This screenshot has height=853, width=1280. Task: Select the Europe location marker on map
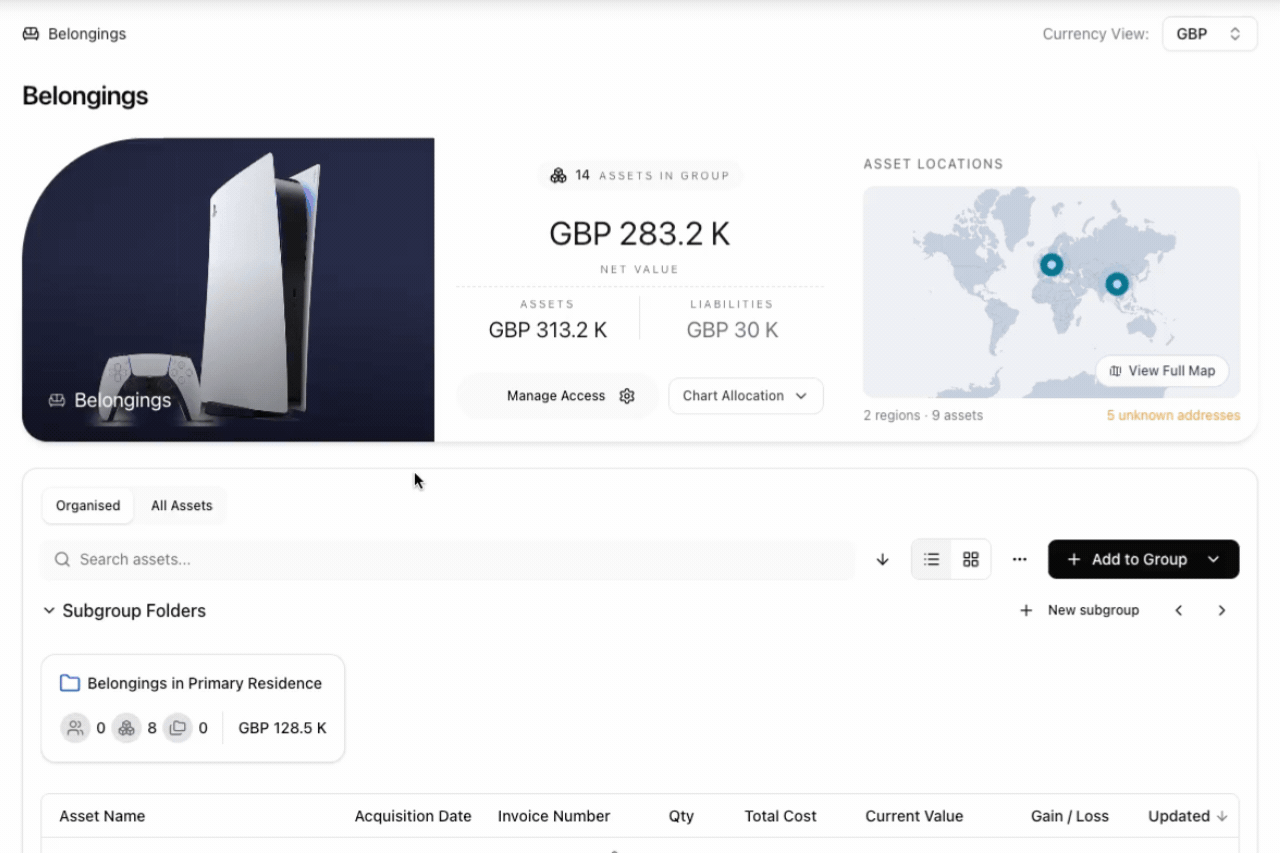pyautogui.click(x=1051, y=264)
